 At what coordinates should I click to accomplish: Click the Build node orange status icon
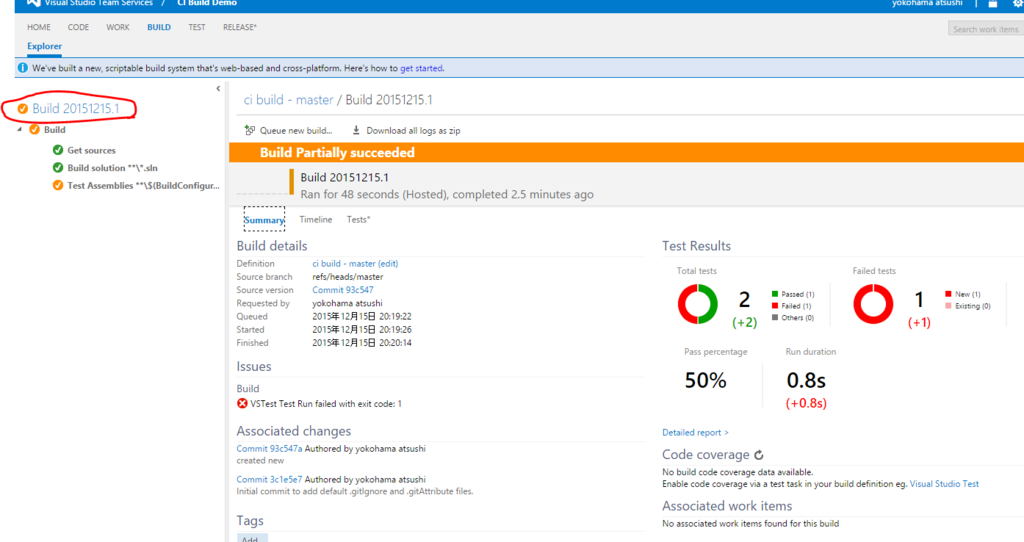pyautogui.click(x=35, y=130)
